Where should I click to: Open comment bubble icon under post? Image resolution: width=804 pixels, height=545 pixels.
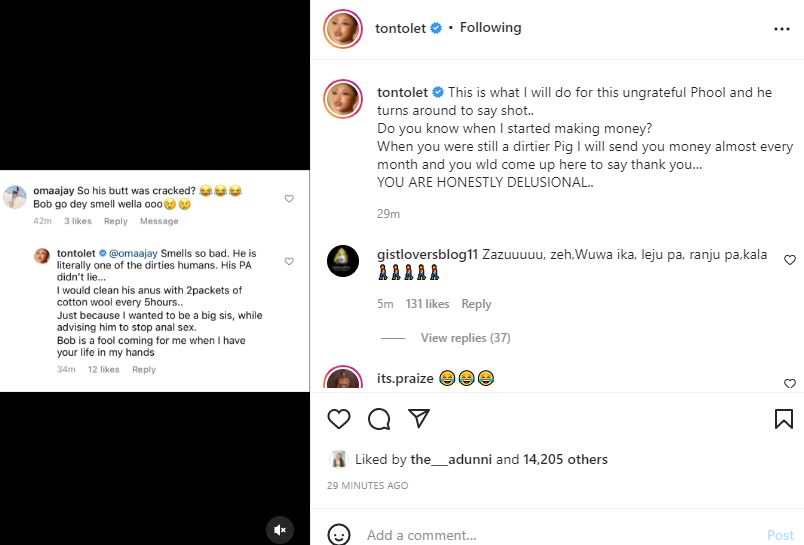pyautogui.click(x=379, y=418)
